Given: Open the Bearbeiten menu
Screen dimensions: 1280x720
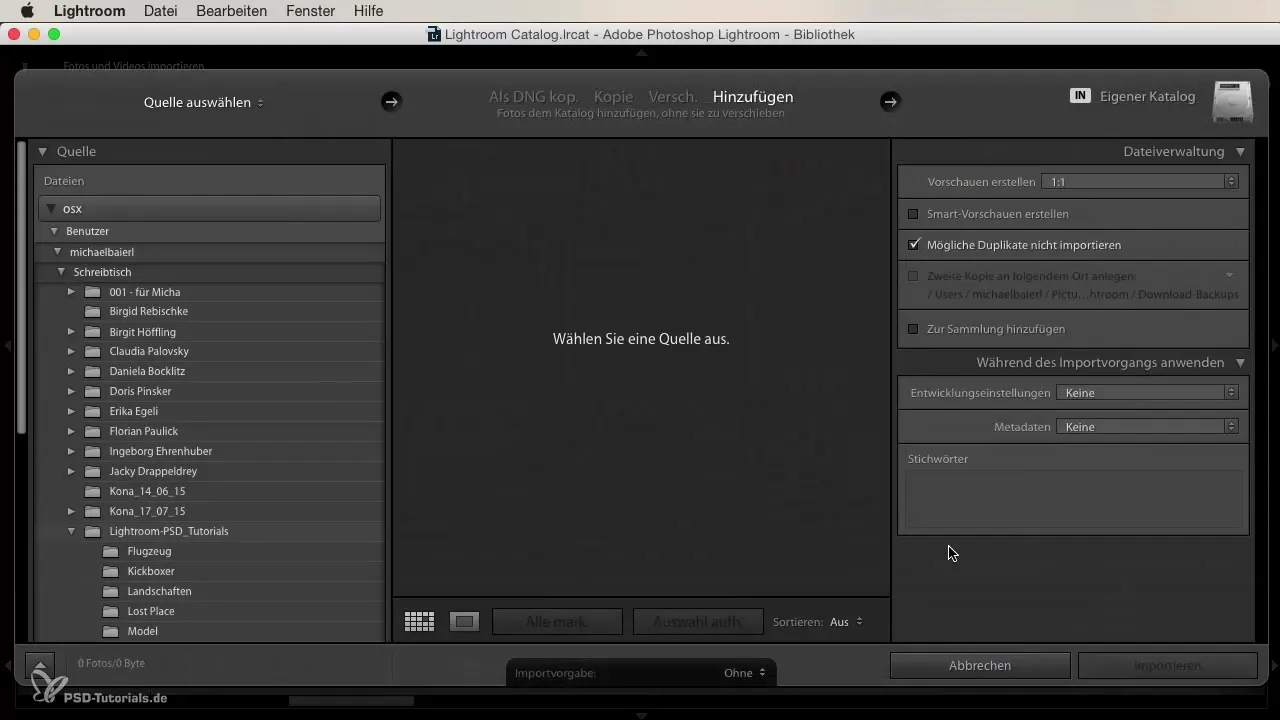Looking at the screenshot, I should click(233, 11).
